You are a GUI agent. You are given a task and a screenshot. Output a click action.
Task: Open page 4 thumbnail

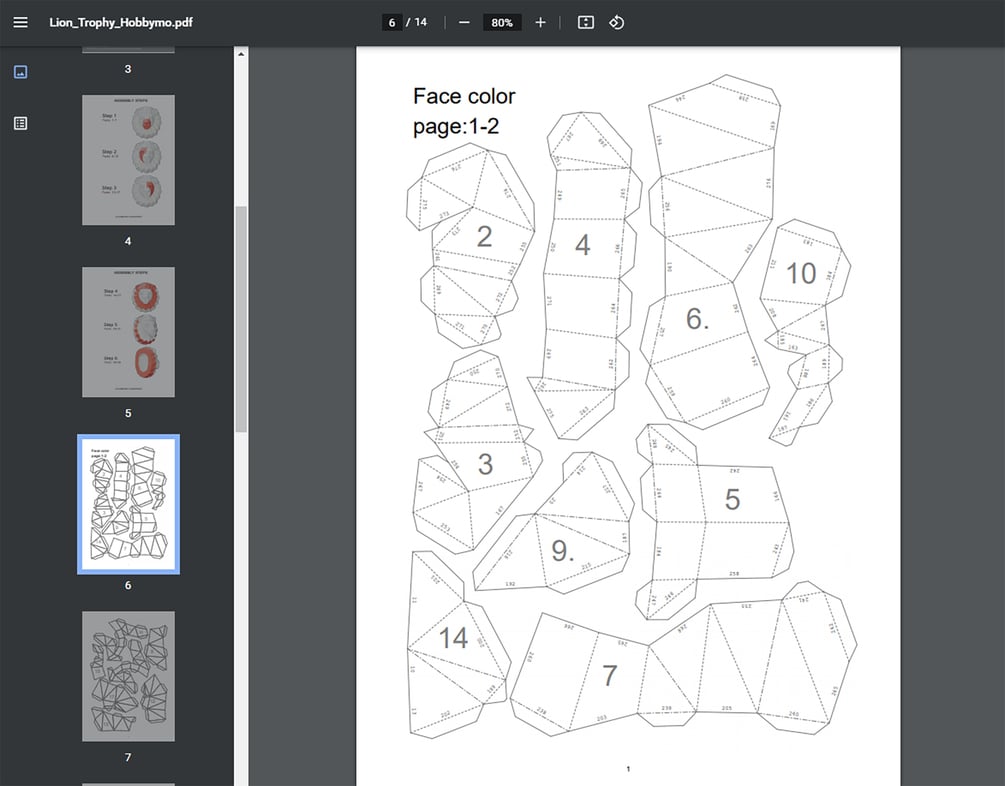click(x=128, y=160)
